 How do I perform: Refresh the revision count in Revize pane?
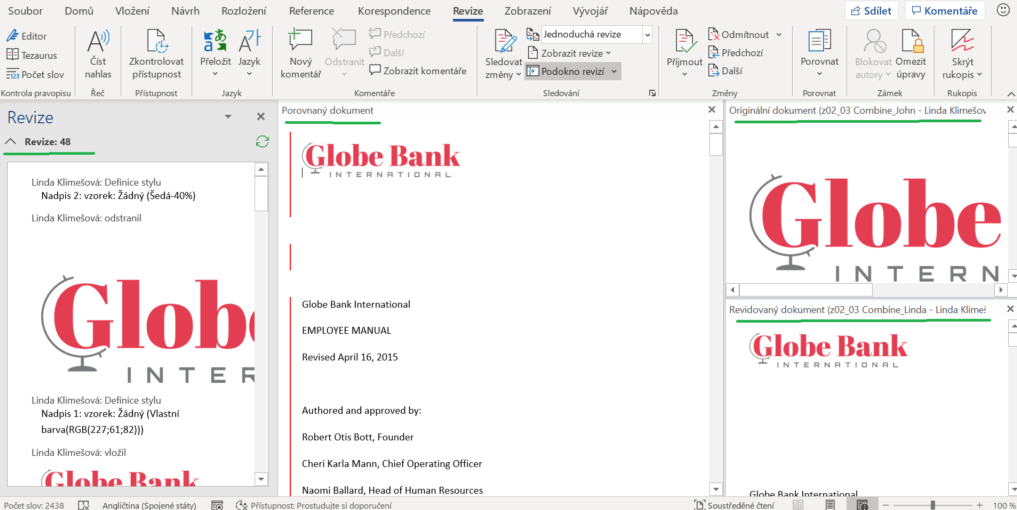pyautogui.click(x=262, y=141)
